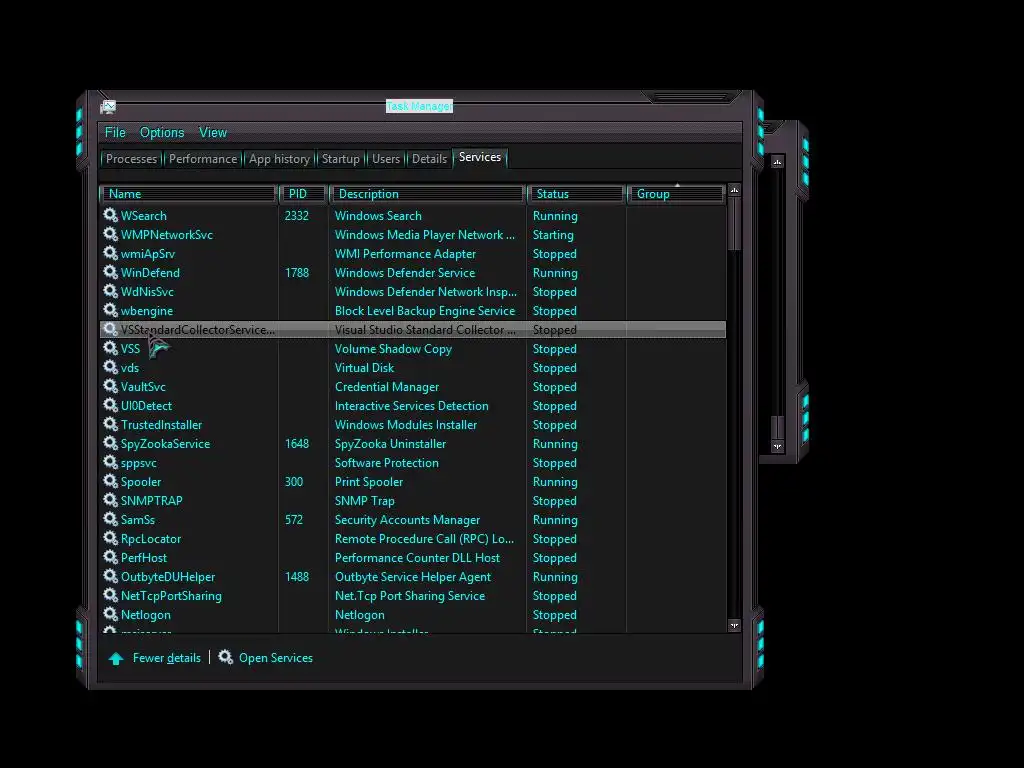This screenshot has width=1024, height=768.
Task: Click the up arrow icon beside Fewer details
Action: click(116, 658)
